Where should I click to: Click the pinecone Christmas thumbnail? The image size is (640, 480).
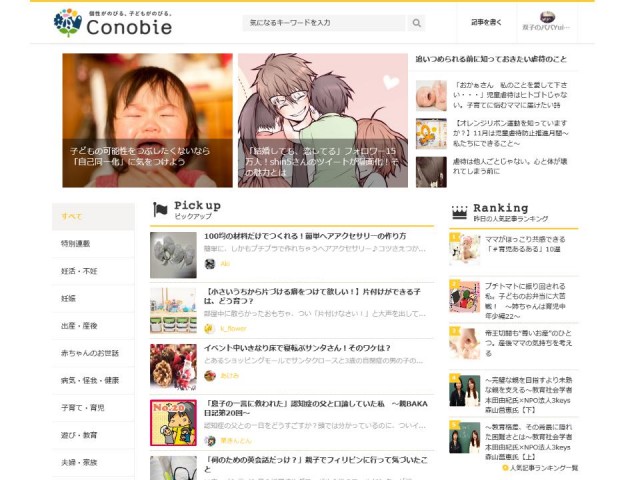173,367
